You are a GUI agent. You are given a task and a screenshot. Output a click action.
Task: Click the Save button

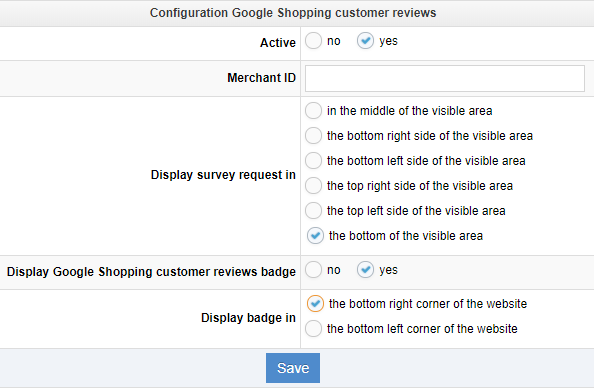(x=293, y=368)
